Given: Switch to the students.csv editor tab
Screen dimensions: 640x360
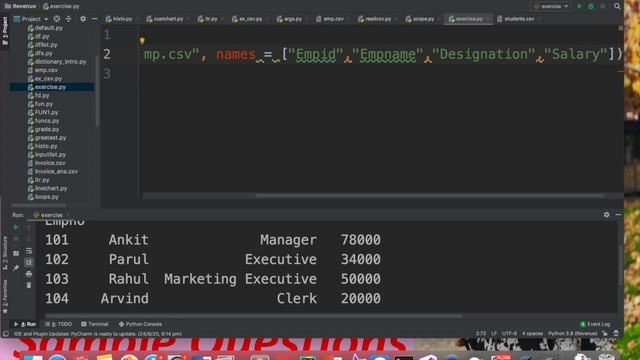Looking at the screenshot, I should click(518, 19).
